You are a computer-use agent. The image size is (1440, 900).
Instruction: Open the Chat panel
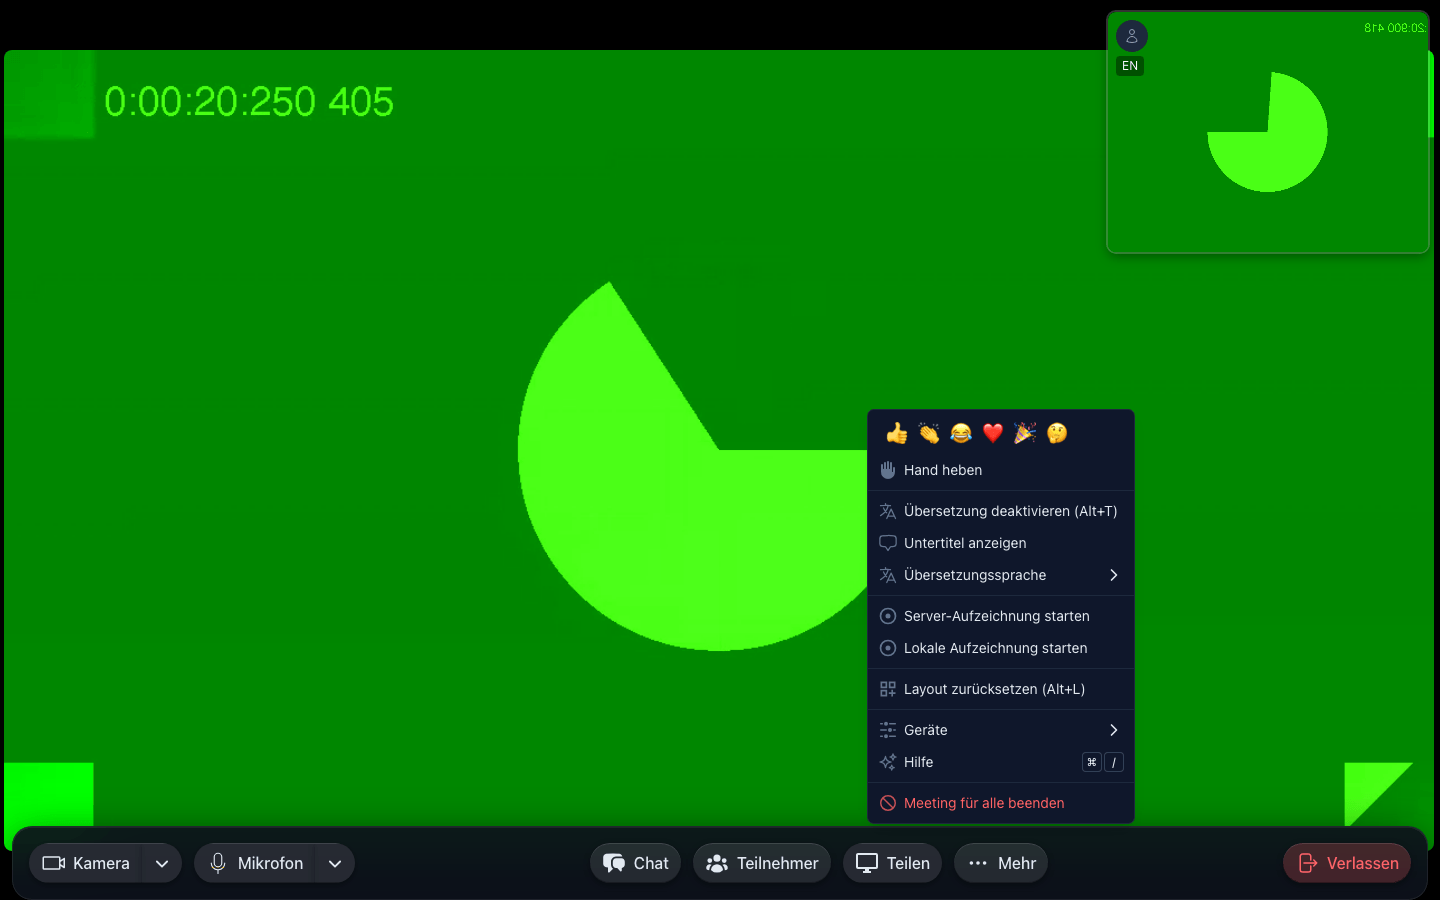click(x=635, y=863)
